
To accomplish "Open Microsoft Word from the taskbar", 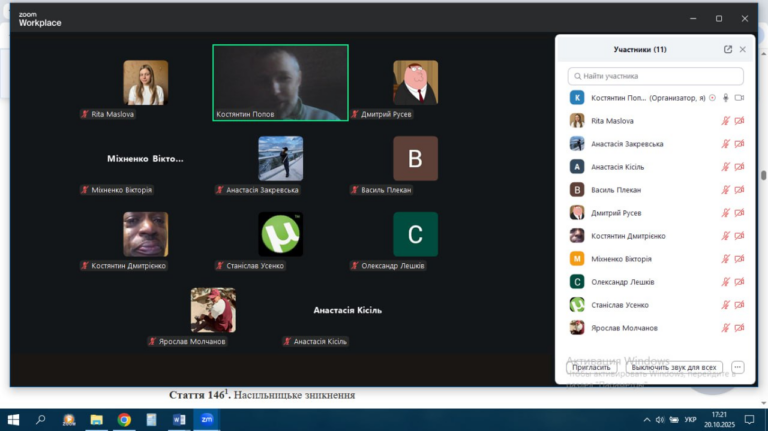I will (179, 420).
